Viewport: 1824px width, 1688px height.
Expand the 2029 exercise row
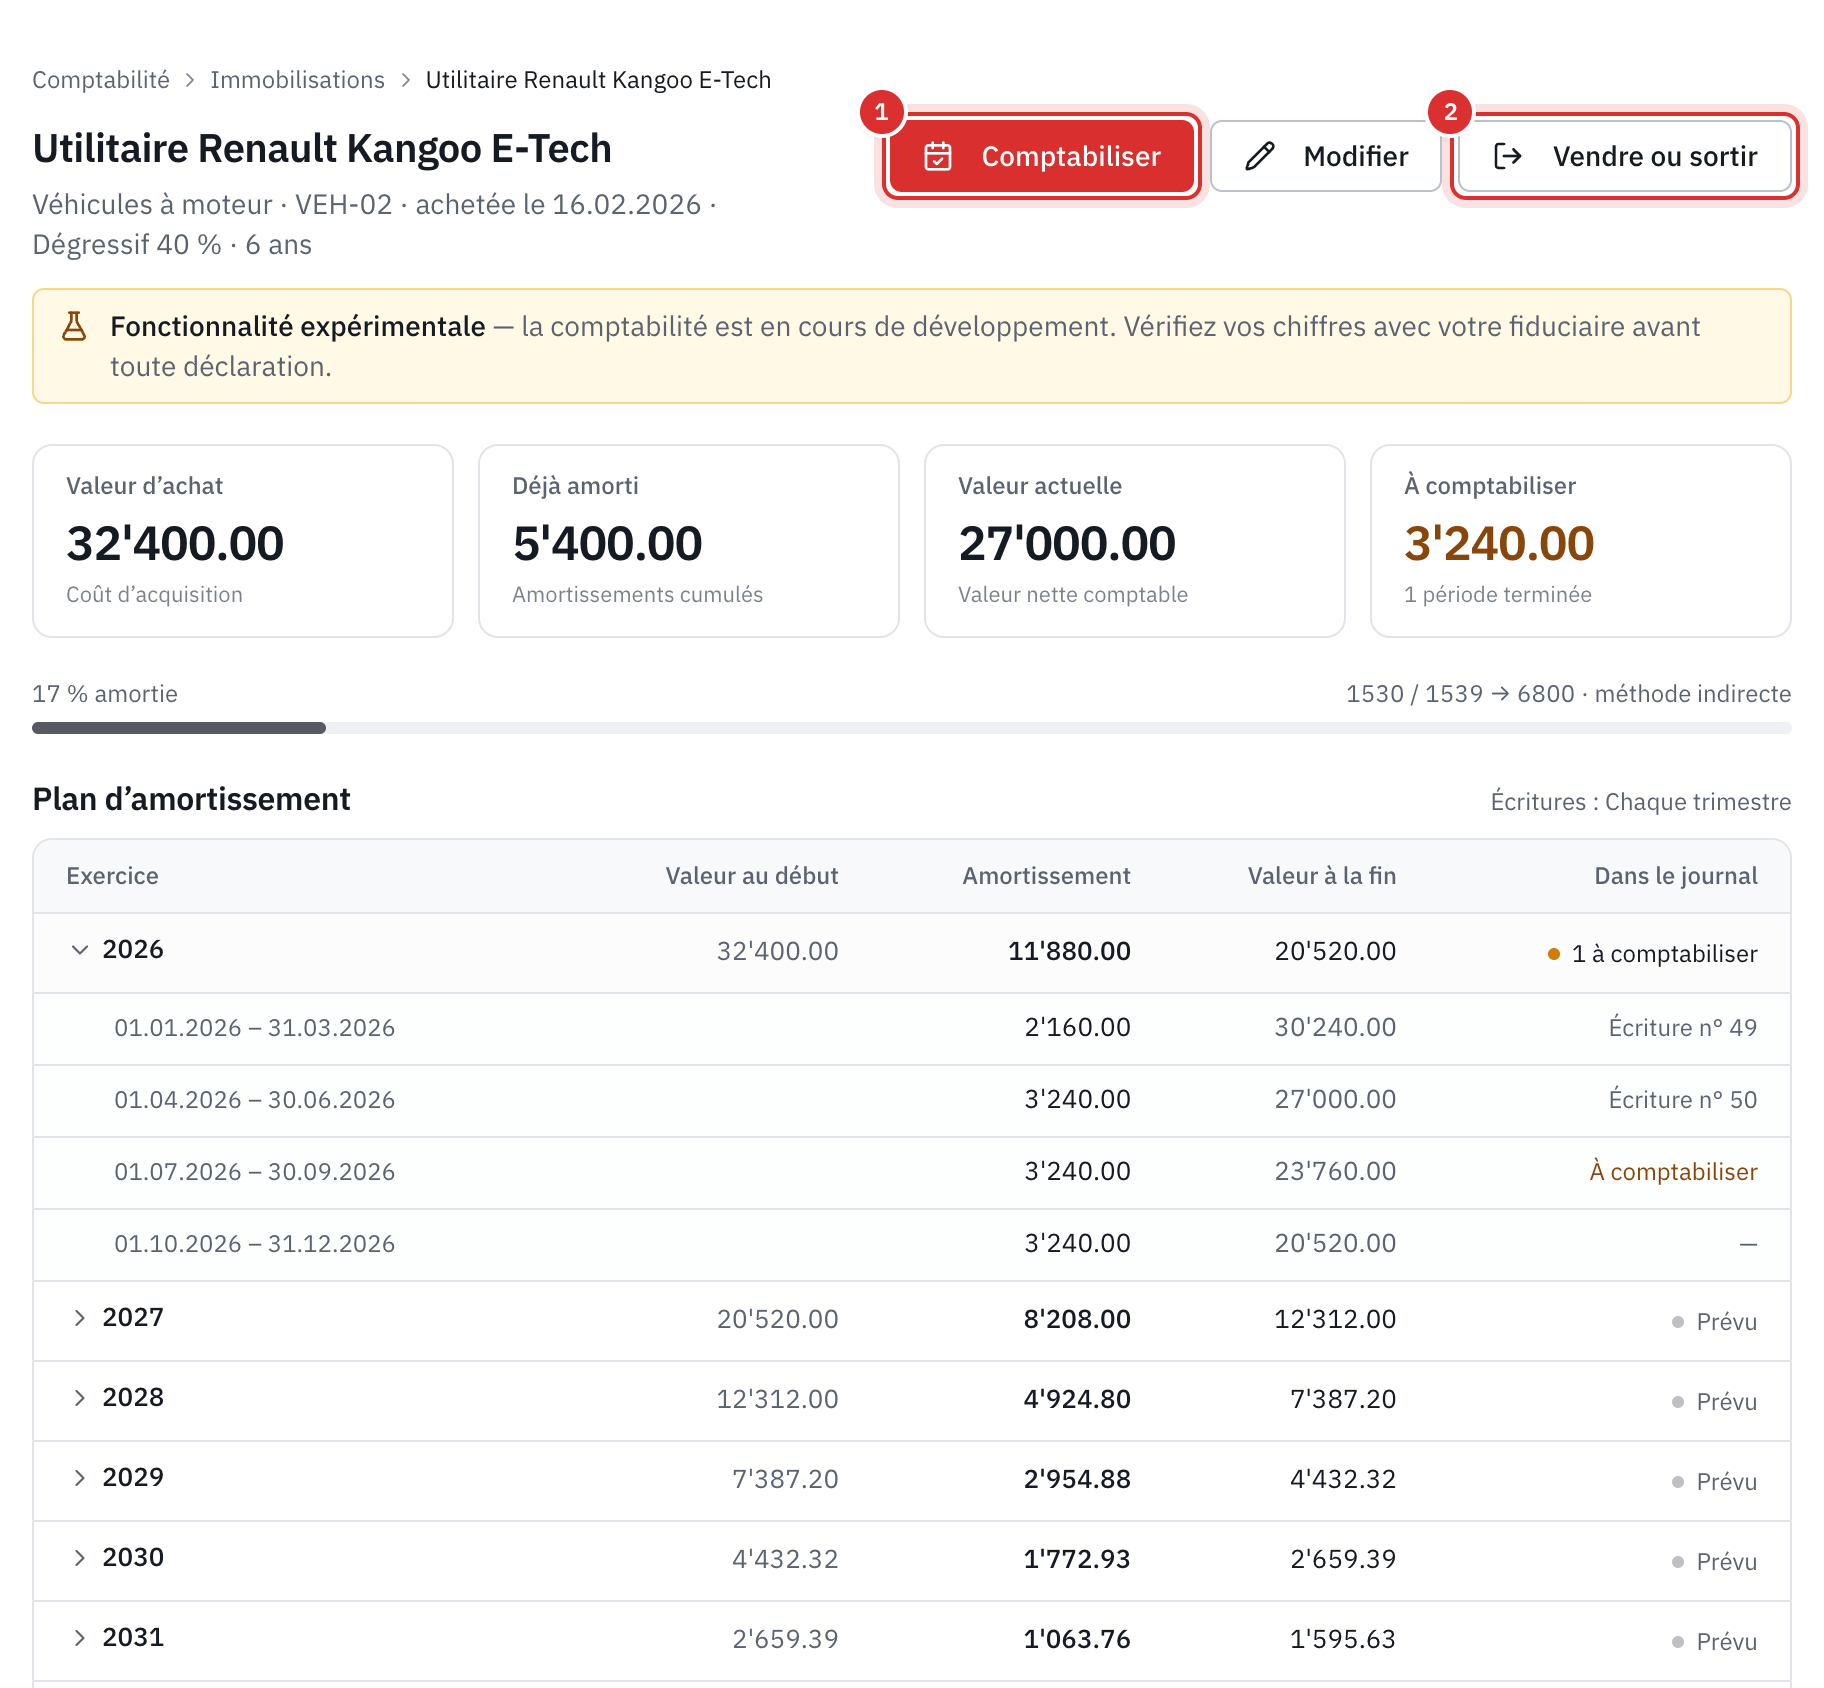click(x=80, y=1478)
